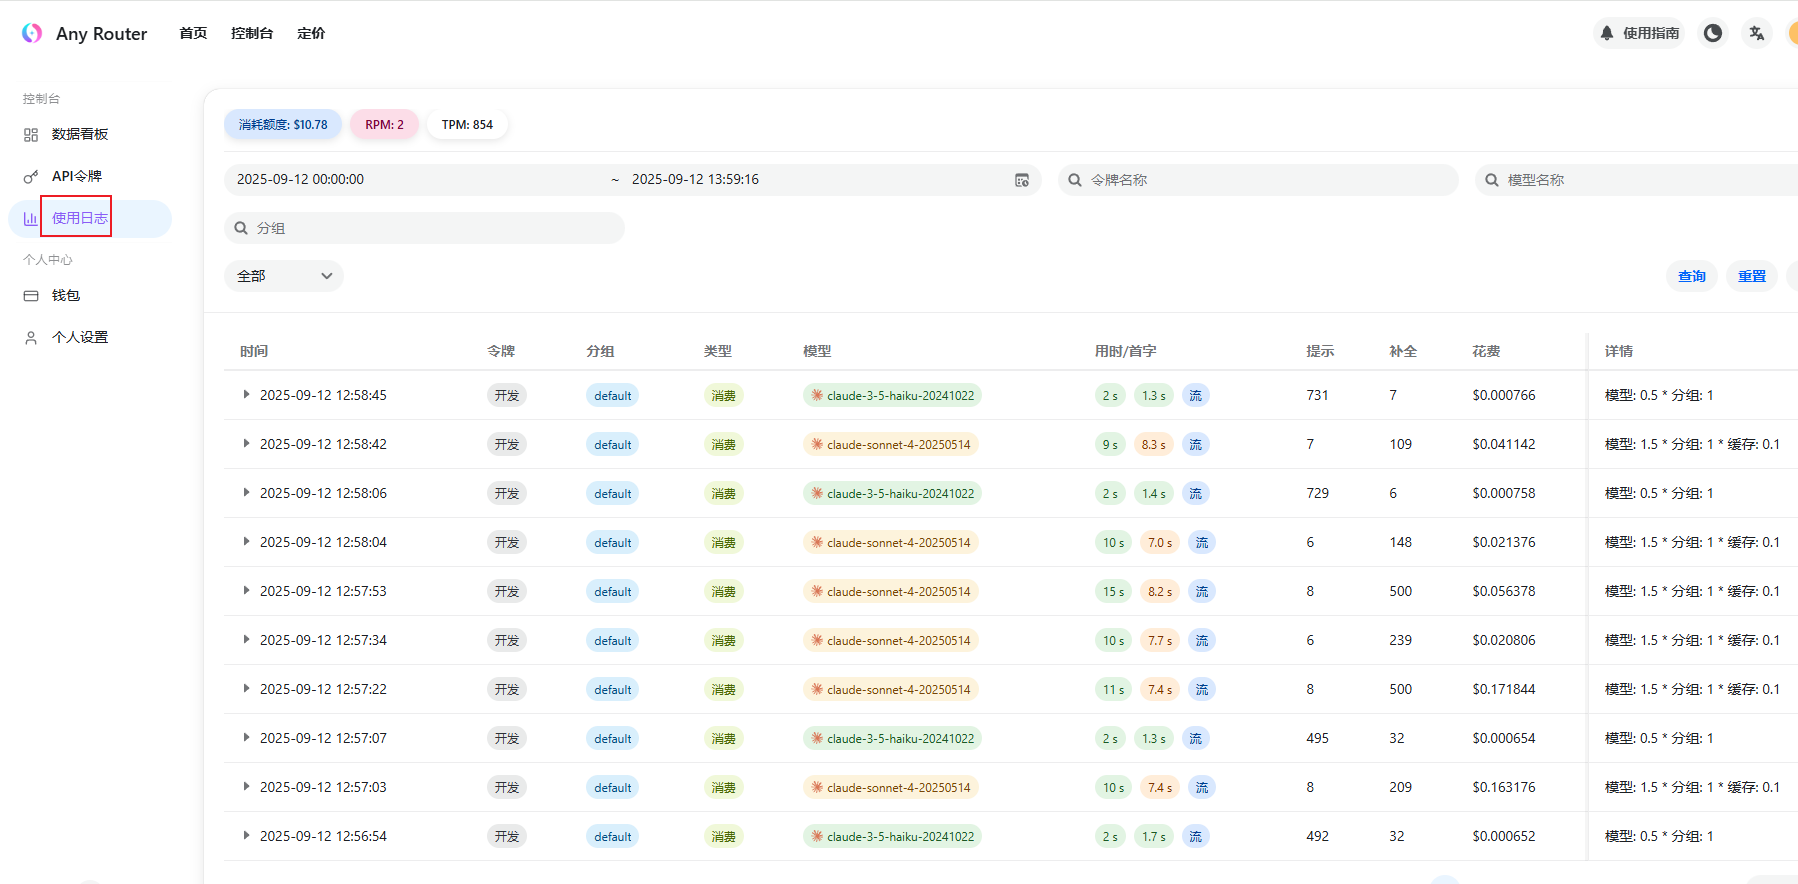Expand the 2025-09-12 12:57:07 log row
Screen dimensions: 1798x884
(x=246, y=738)
